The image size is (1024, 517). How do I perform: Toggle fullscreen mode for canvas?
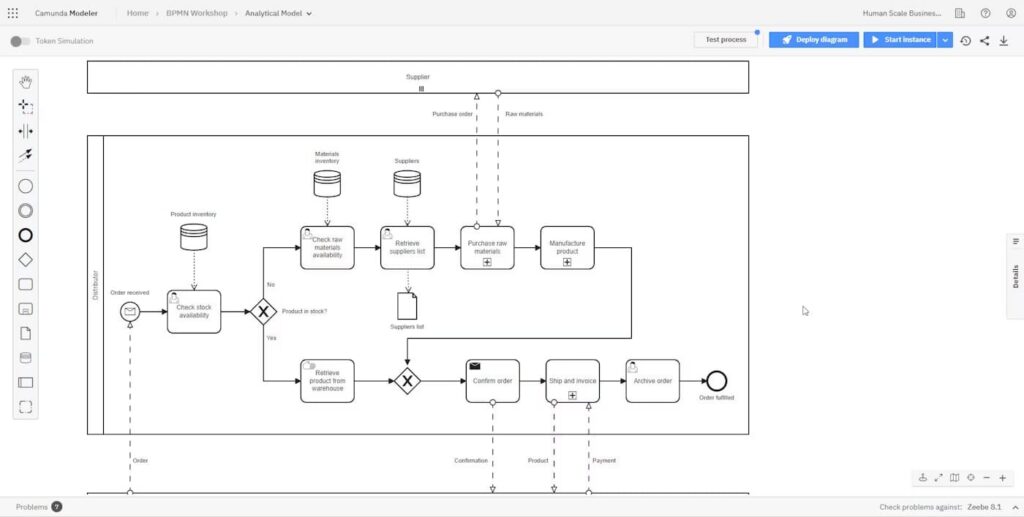[x=938, y=478]
